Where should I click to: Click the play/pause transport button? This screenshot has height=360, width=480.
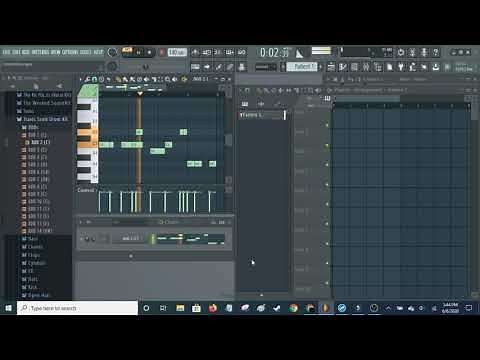click(139, 52)
